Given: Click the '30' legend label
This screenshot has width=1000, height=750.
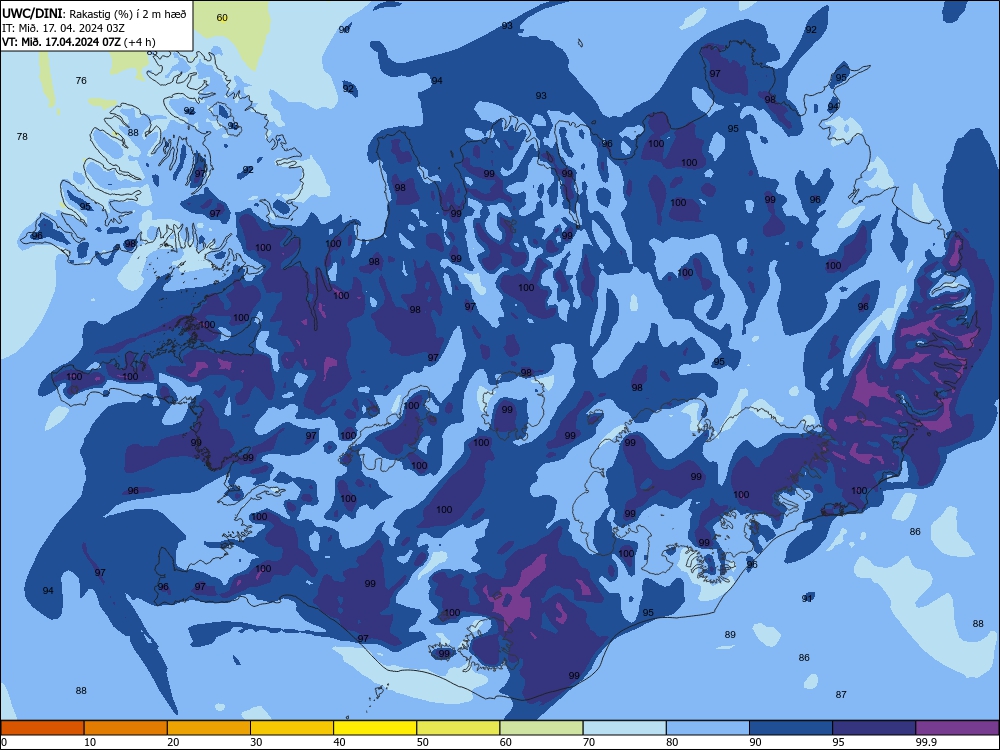Looking at the screenshot, I should 256,742.
